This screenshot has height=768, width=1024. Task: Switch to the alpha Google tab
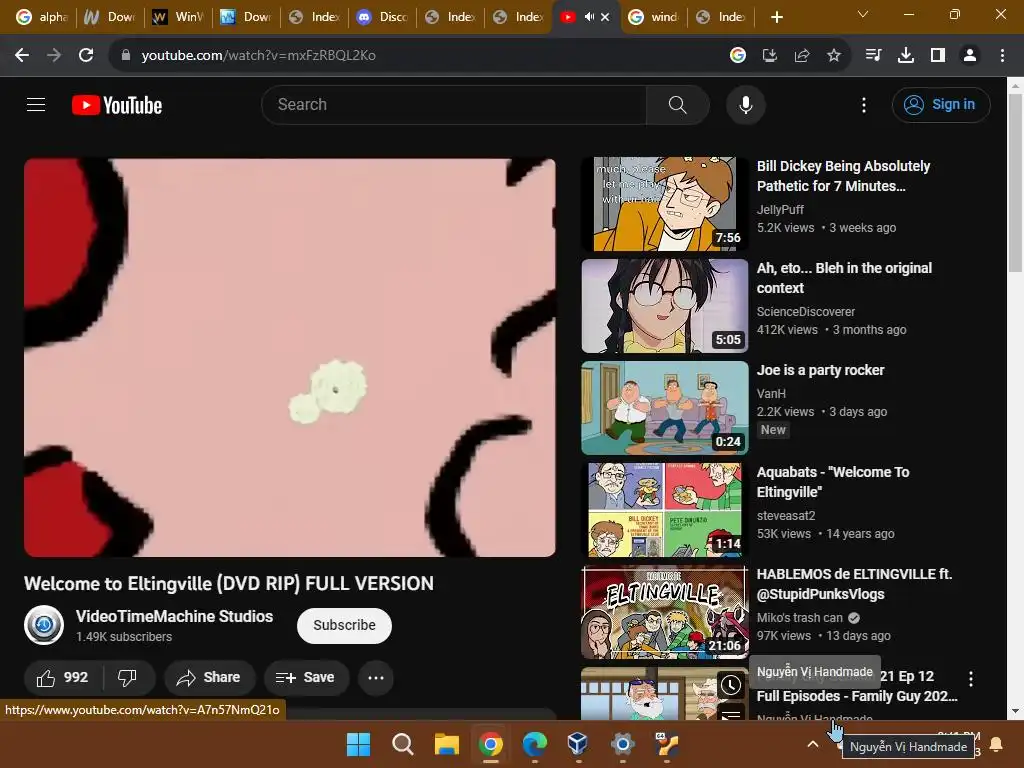coord(42,17)
